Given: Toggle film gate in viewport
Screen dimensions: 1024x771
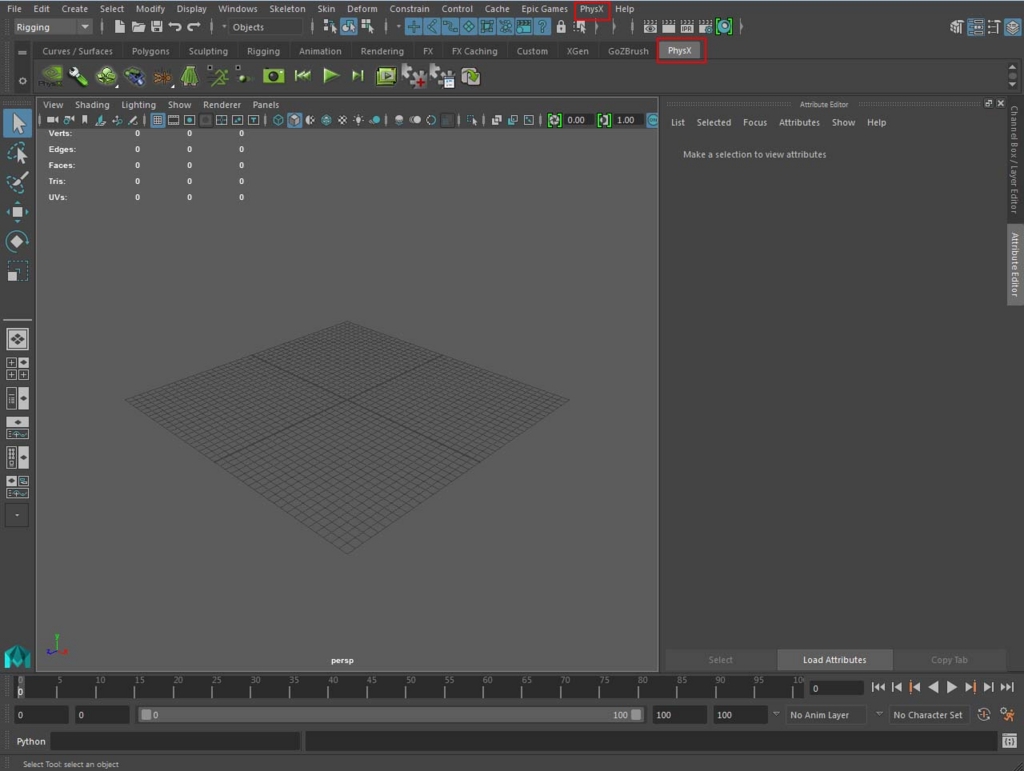Looking at the screenshot, I should point(173,120).
